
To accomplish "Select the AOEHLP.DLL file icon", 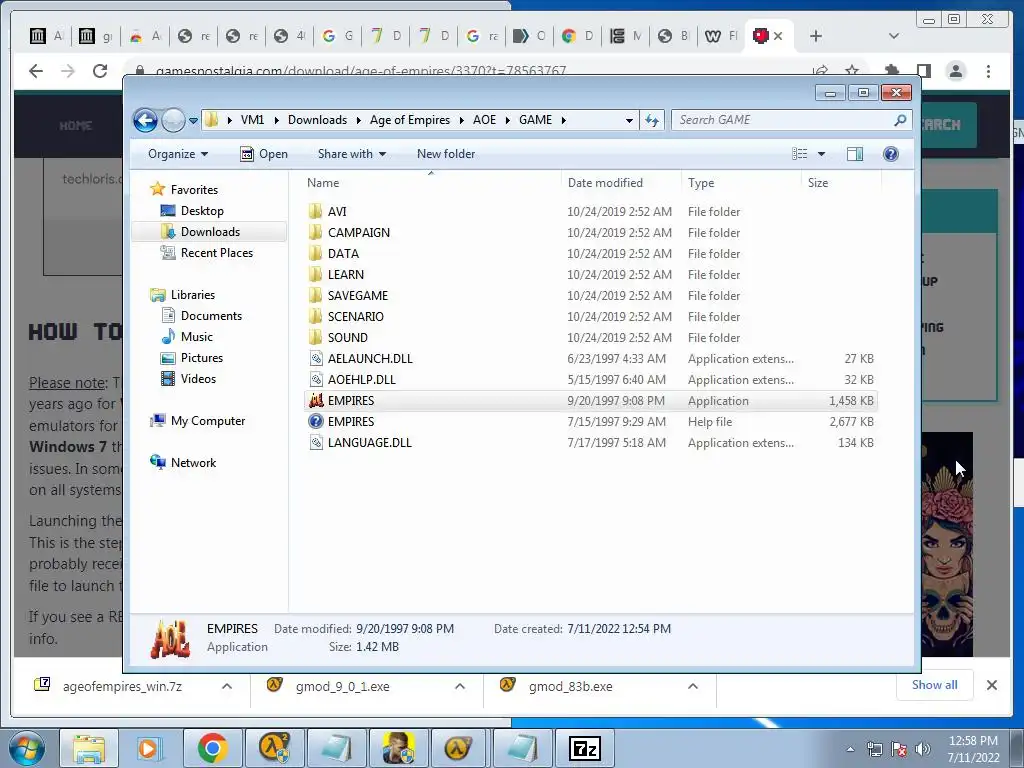I will point(315,379).
